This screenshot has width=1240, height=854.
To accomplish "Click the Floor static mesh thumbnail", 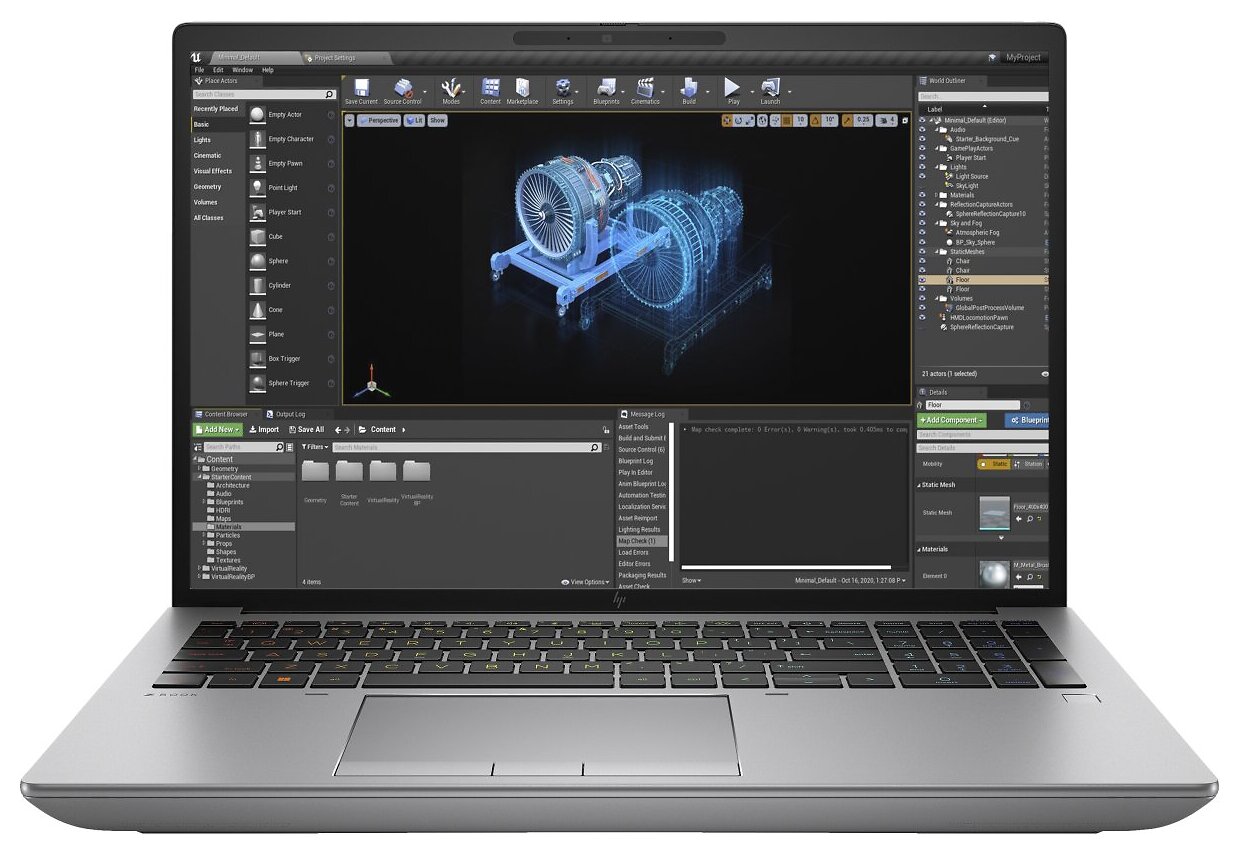I will (x=994, y=513).
